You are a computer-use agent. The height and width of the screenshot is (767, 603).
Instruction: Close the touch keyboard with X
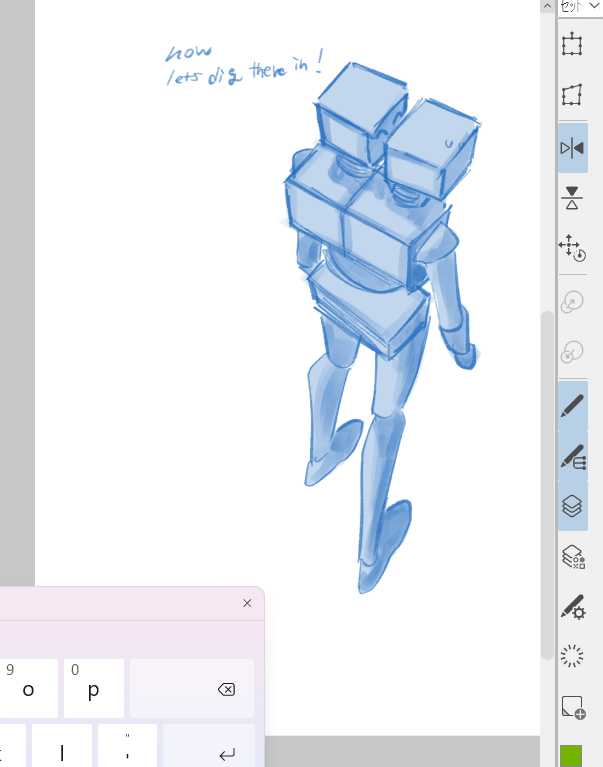[x=247, y=603]
